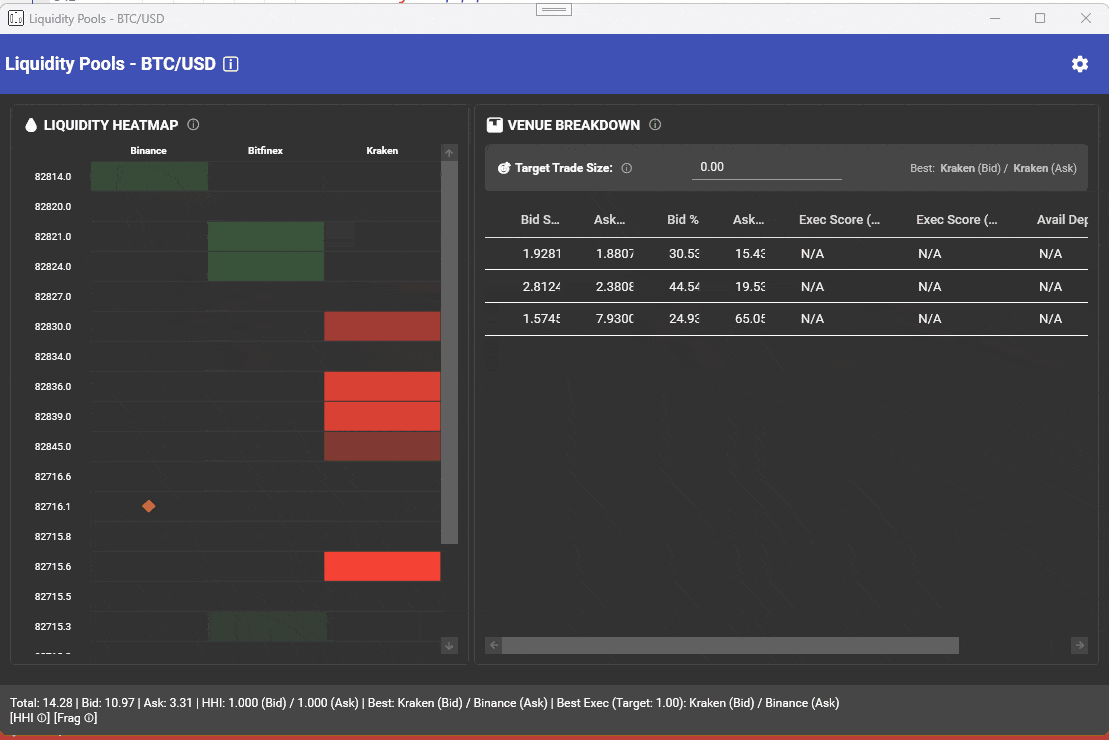Select the red Kraken cell at 82836.0
This screenshot has width=1109, height=740.
coord(382,386)
